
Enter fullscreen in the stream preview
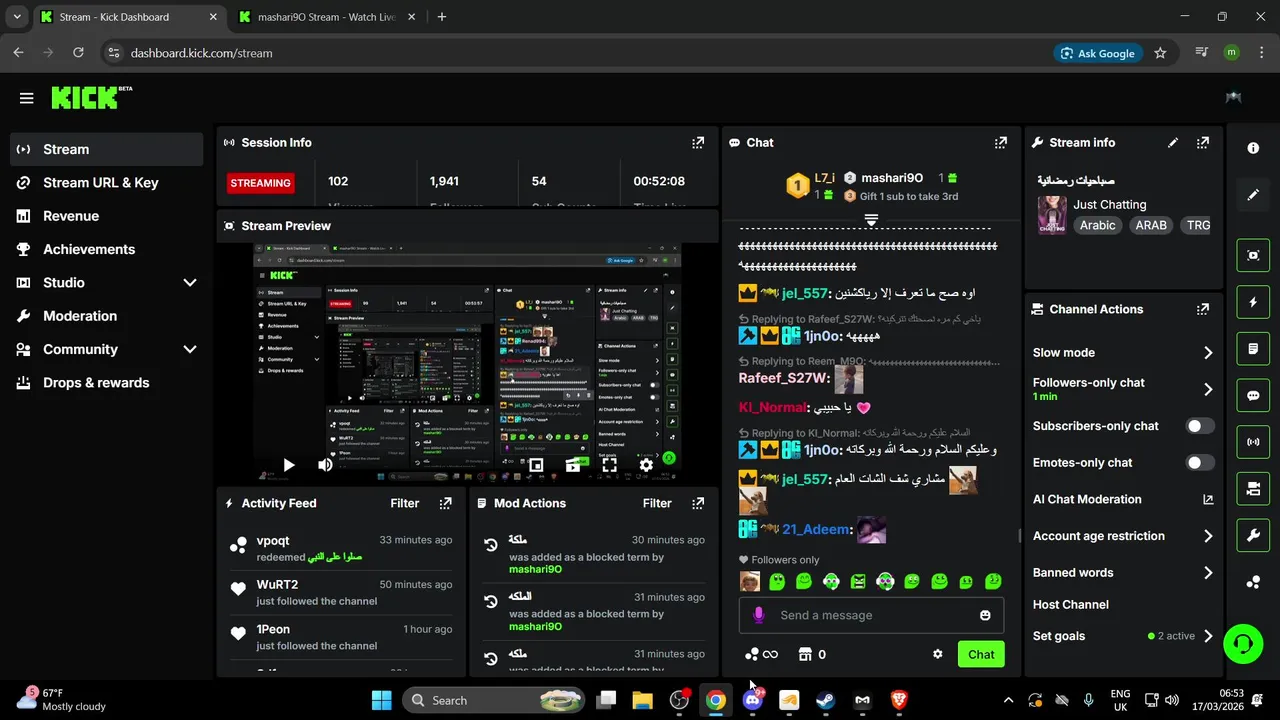609,465
